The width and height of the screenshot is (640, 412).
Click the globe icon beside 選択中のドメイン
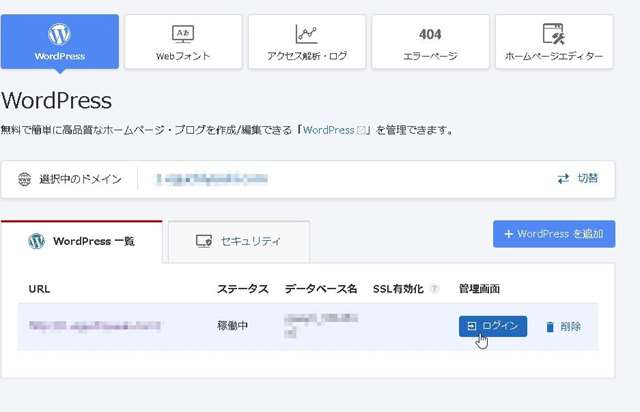tap(25, 179)
